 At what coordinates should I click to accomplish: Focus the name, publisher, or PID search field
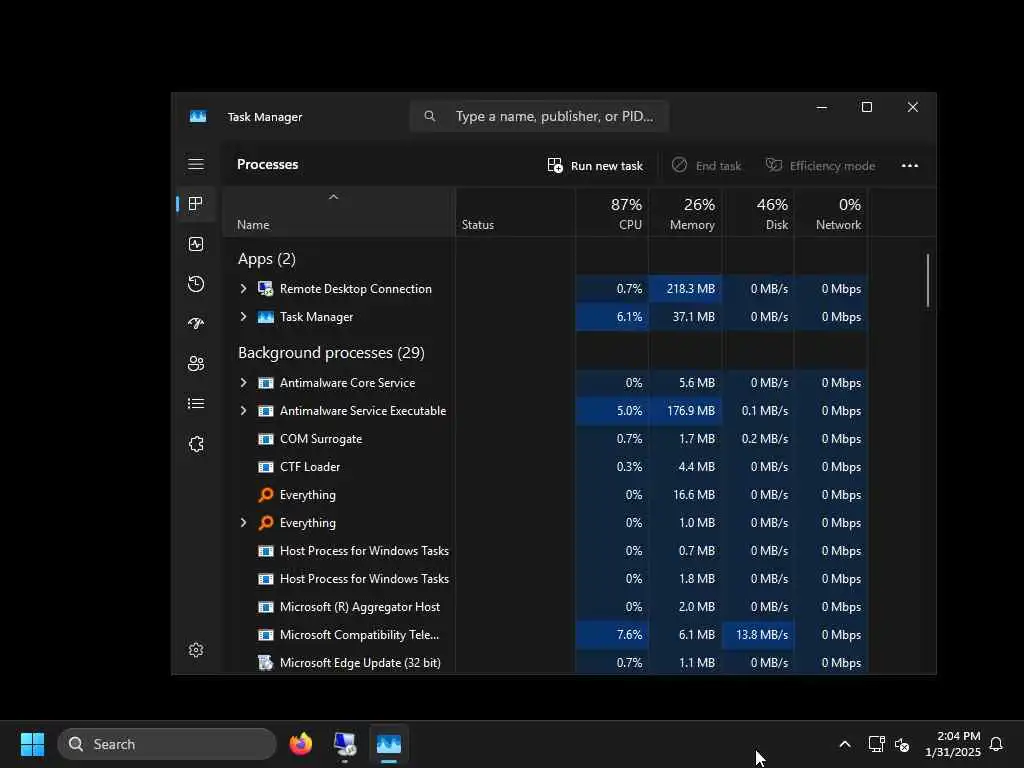(x=539, y=116)
